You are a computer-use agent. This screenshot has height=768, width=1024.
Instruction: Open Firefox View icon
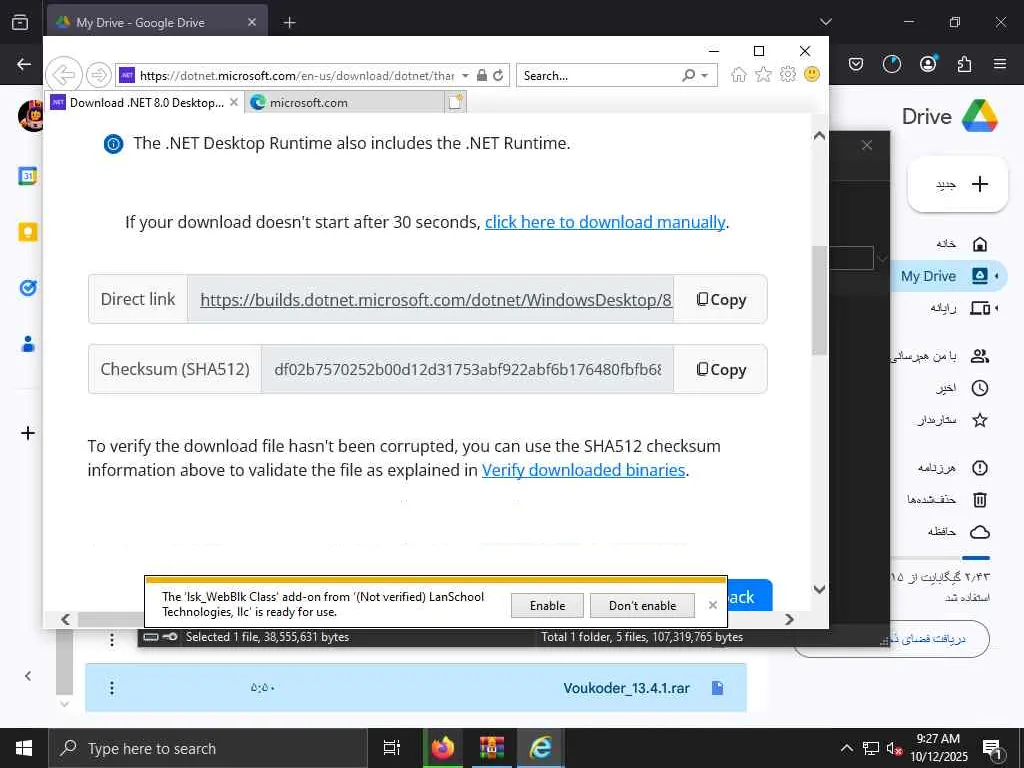coord(20,22)
